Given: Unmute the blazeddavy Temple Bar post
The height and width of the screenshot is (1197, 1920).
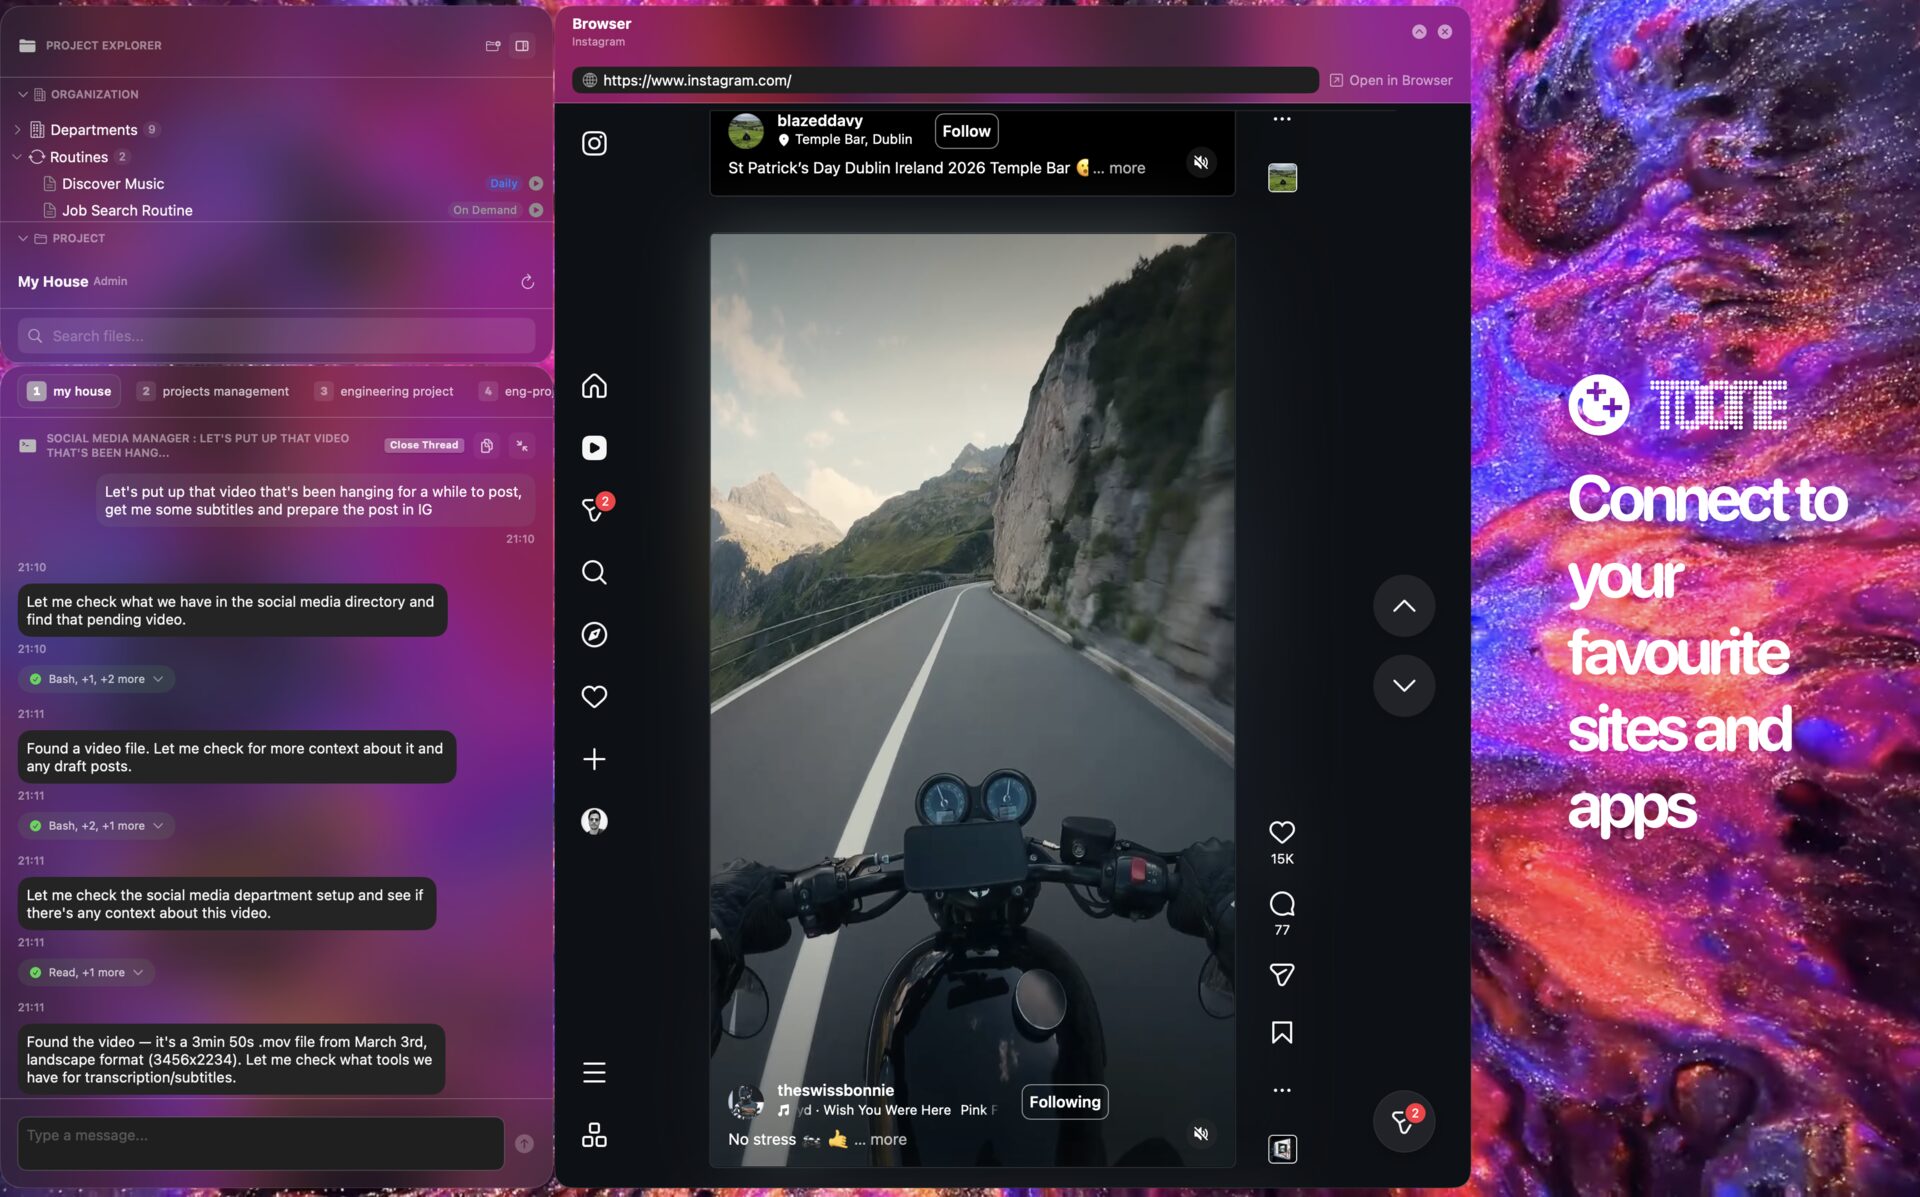Looking at the screenshot, I should 1201,162.
